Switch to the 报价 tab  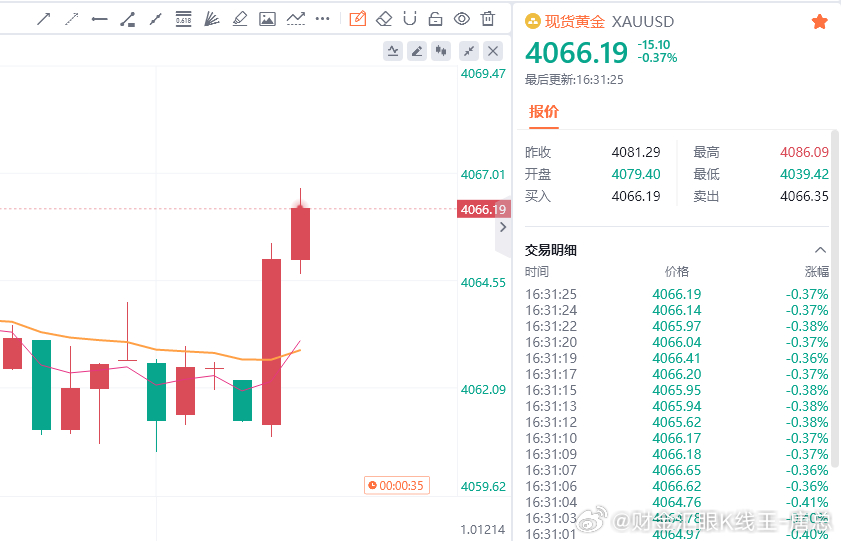(x=544, y=112)
